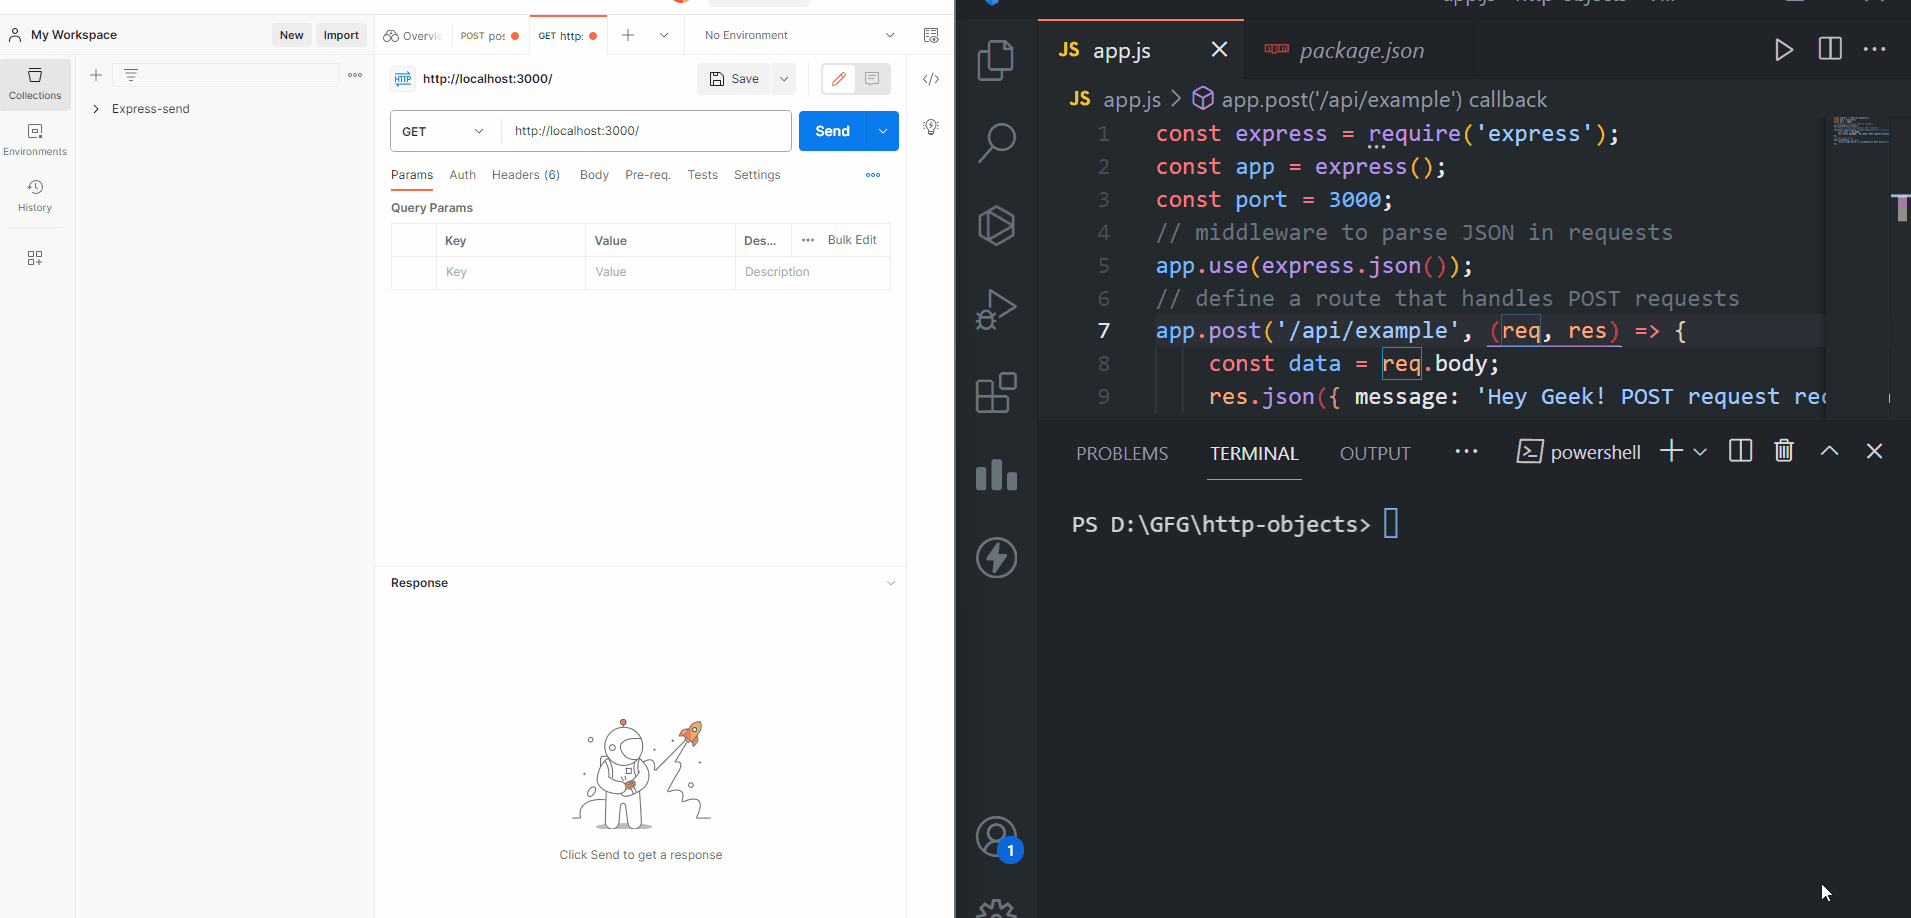Open VS Code Explorer view

(x=996, y=60)
